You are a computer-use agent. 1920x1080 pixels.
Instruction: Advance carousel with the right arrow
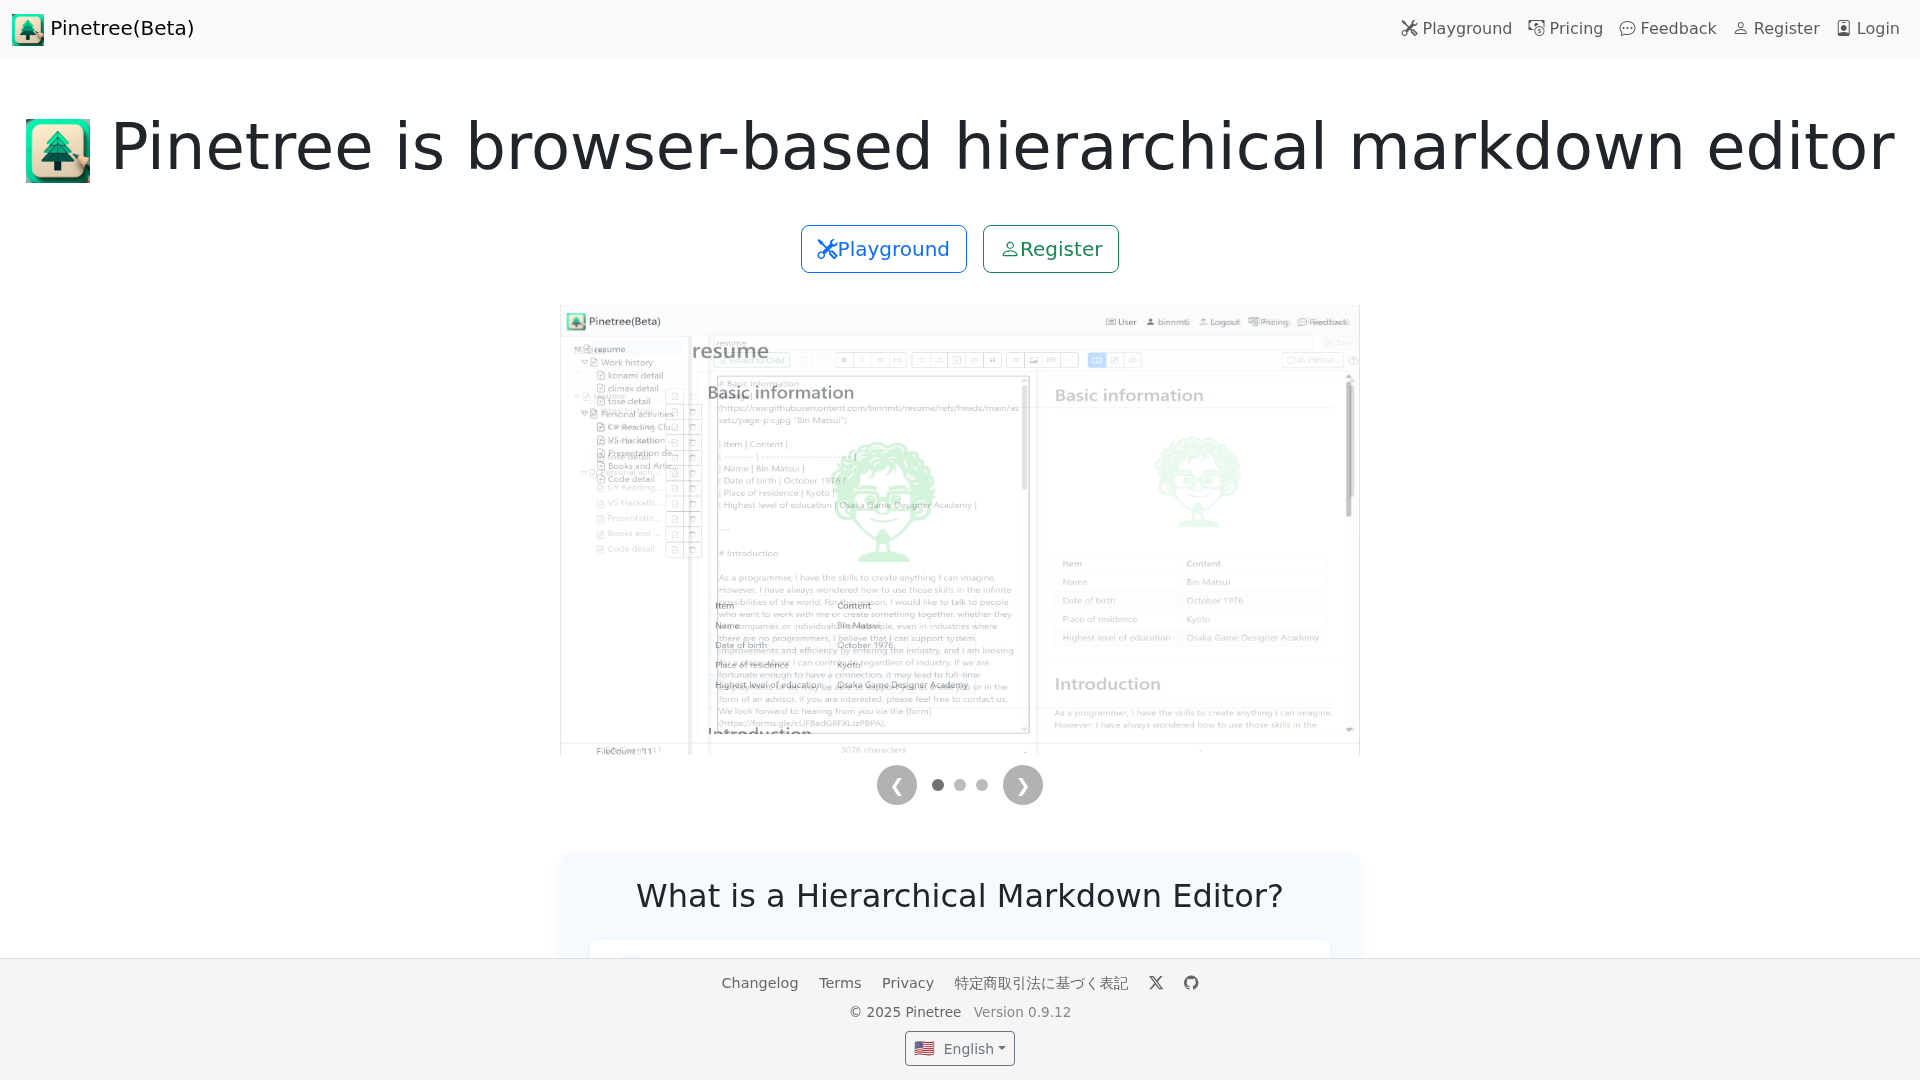point(1022,785)
